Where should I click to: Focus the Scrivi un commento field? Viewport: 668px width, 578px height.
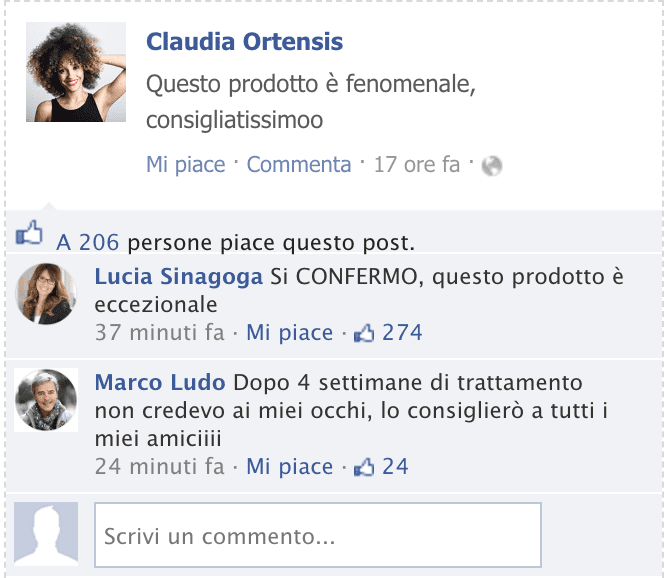click(x=318, y=535)
